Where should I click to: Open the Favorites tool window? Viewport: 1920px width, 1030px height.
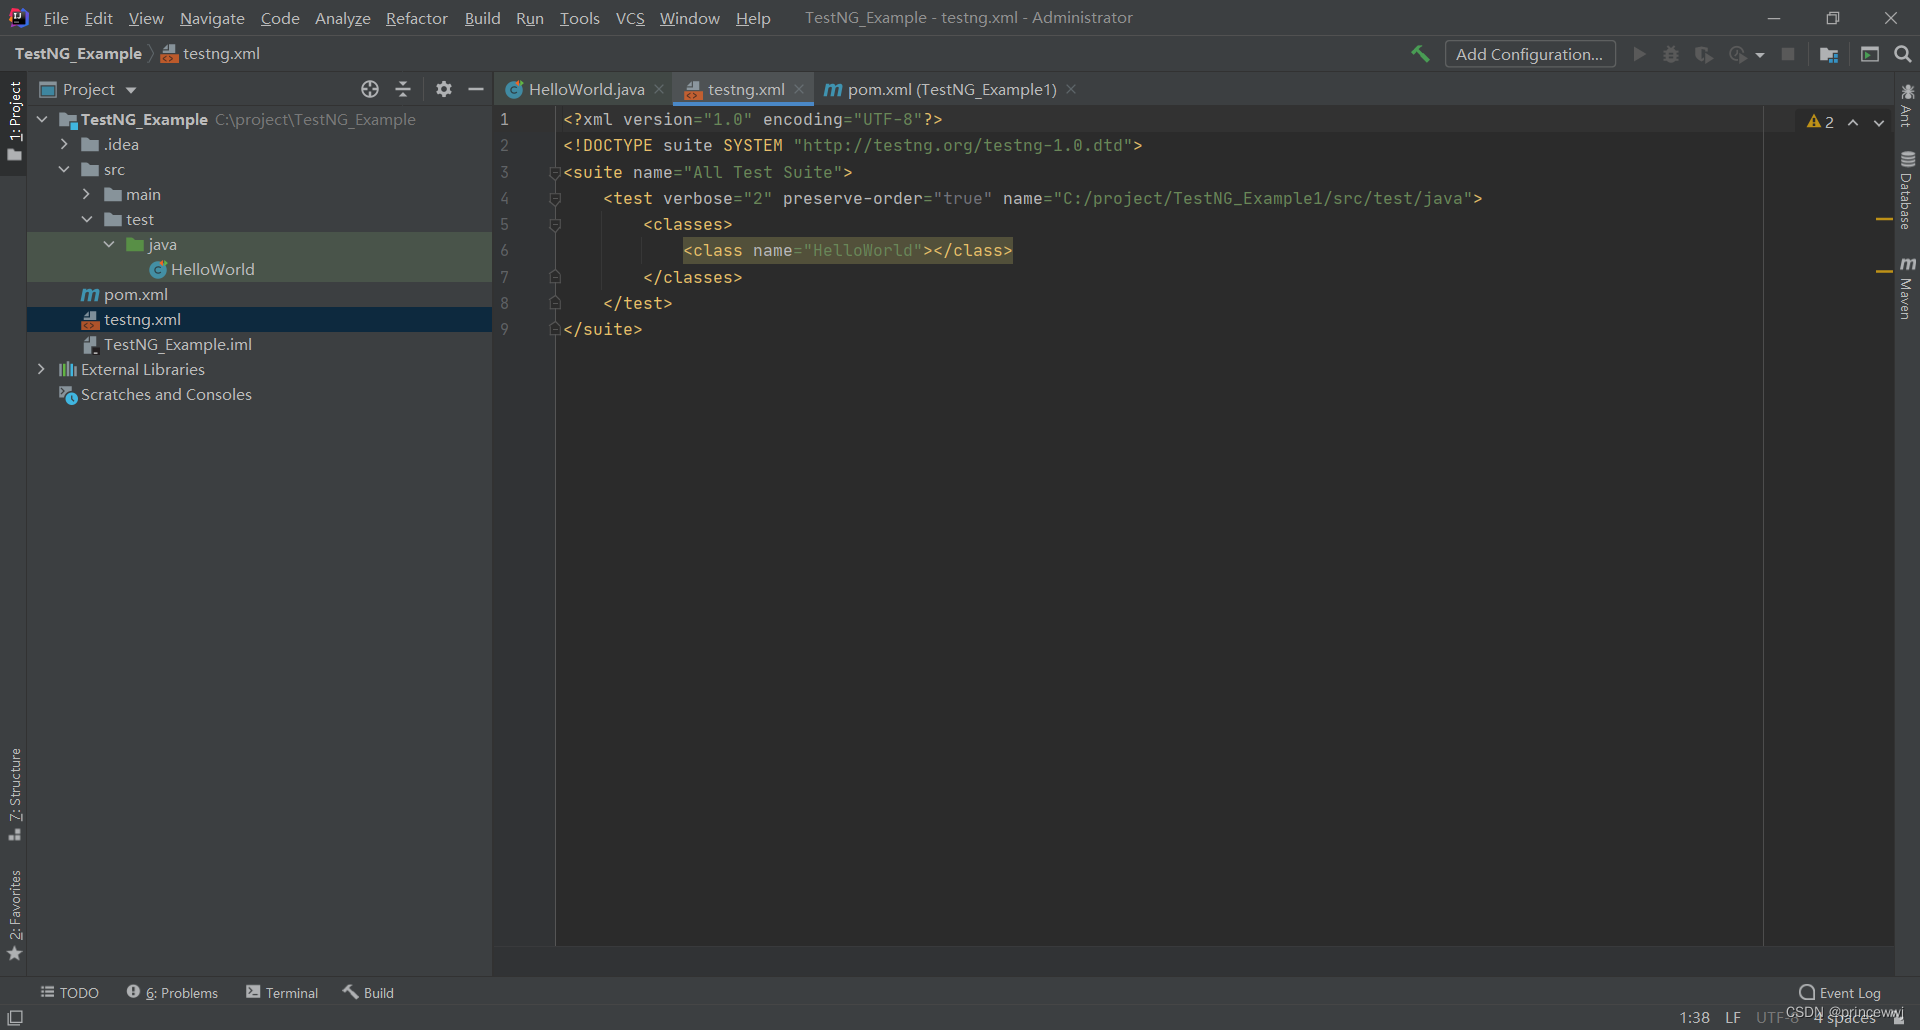point(15,915)
